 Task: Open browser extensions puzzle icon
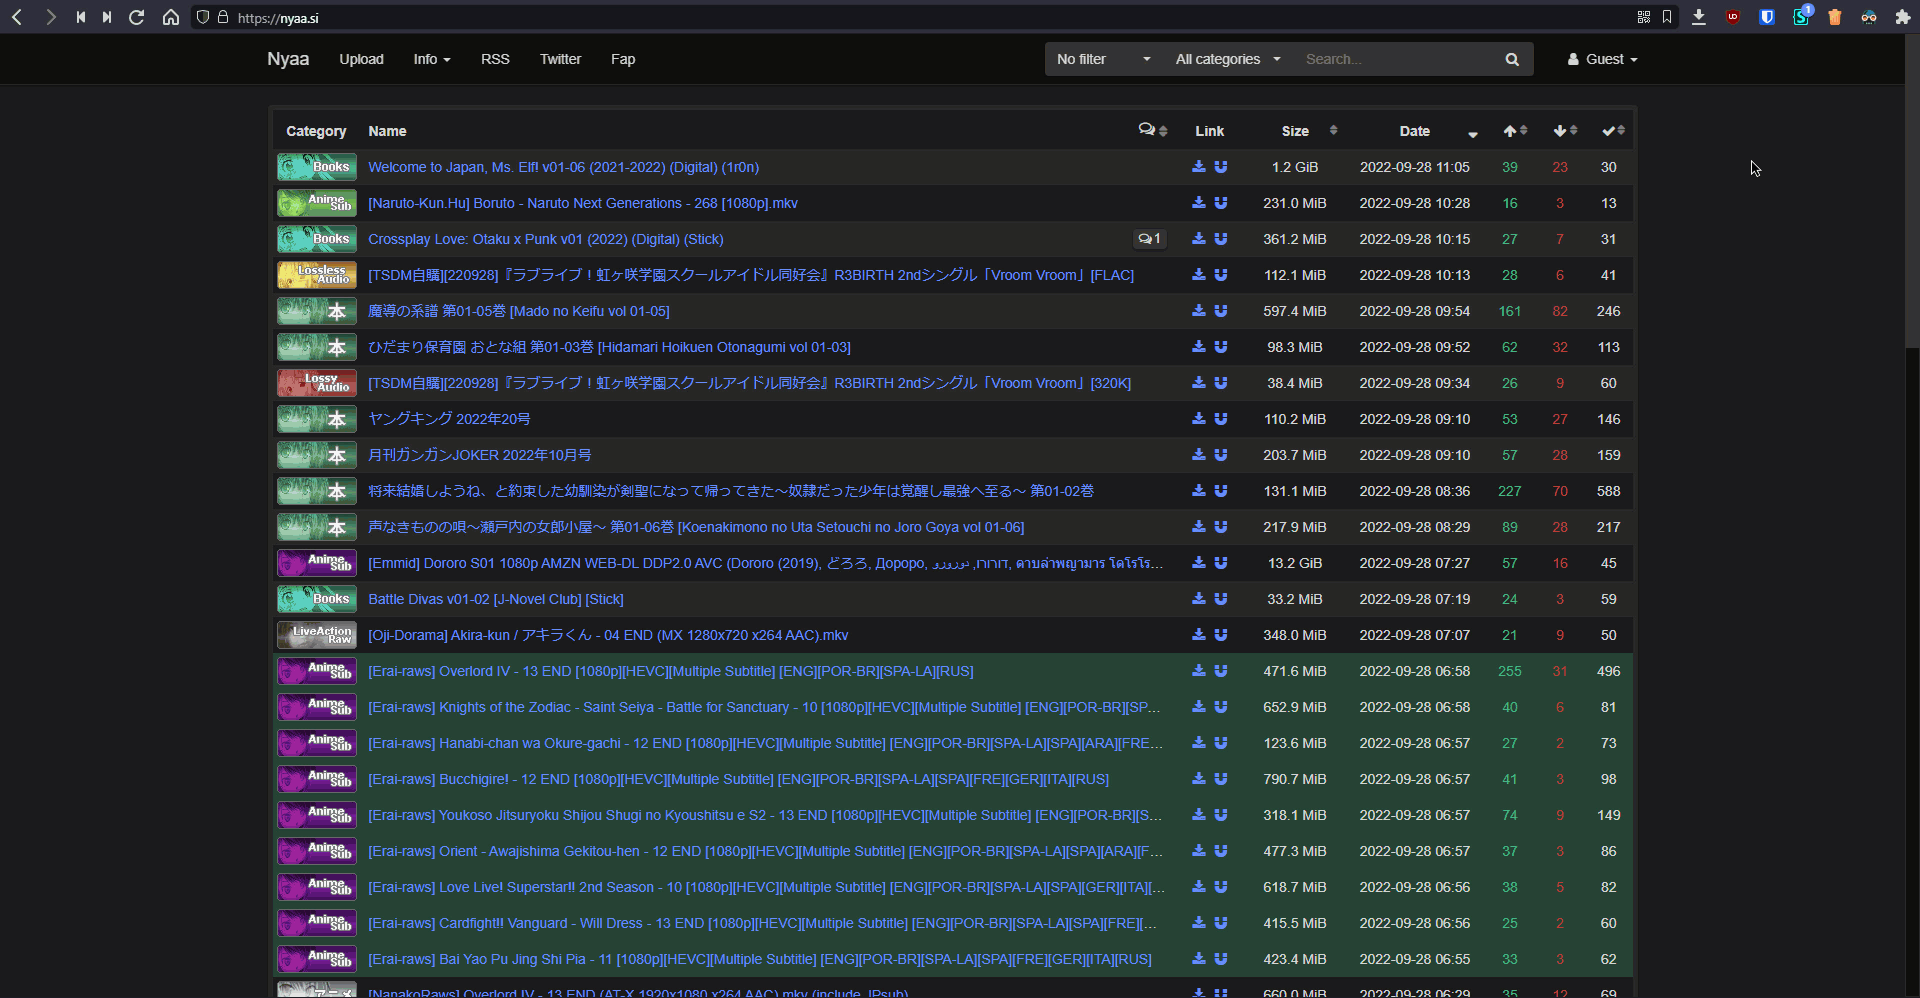point(1902,17)
